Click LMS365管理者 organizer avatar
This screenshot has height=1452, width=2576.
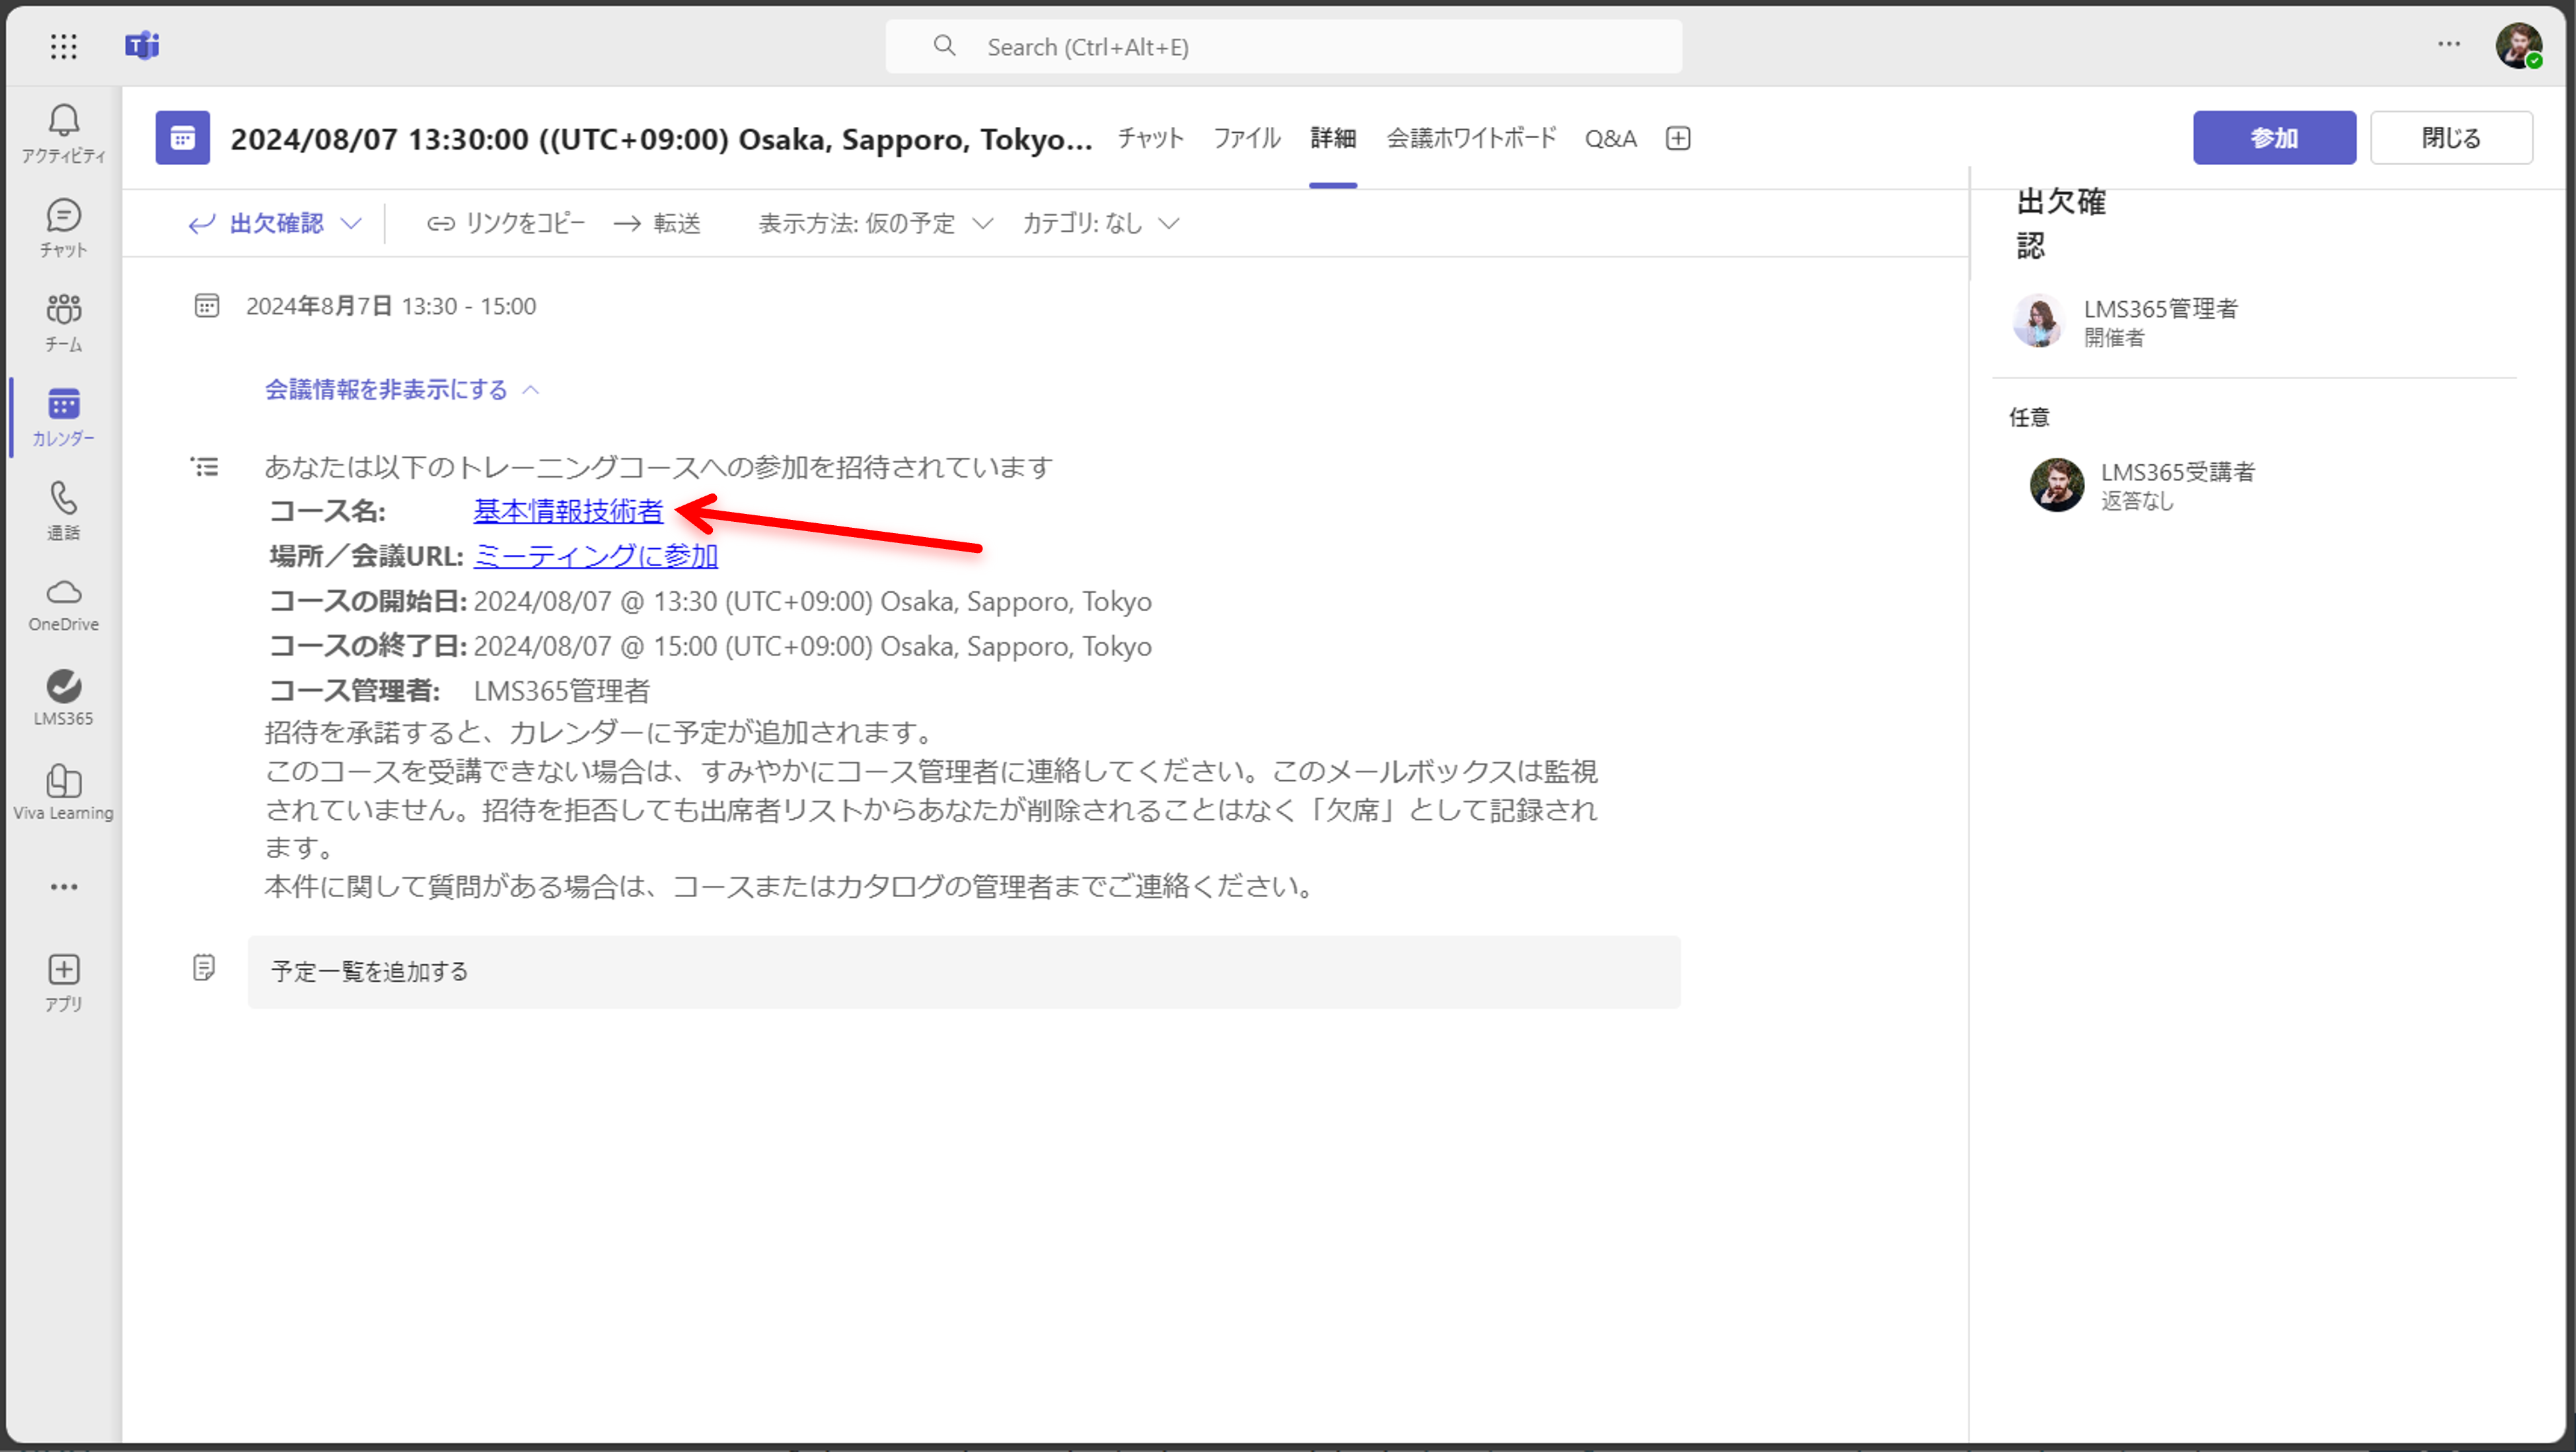pos(2038,321)
